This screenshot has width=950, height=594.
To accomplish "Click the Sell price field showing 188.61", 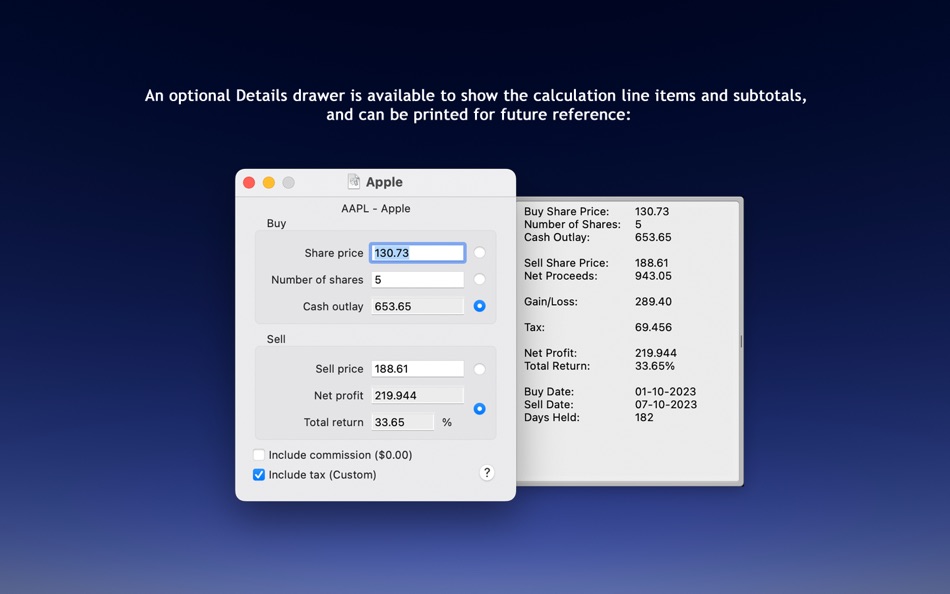I will (x=417, y=369).
